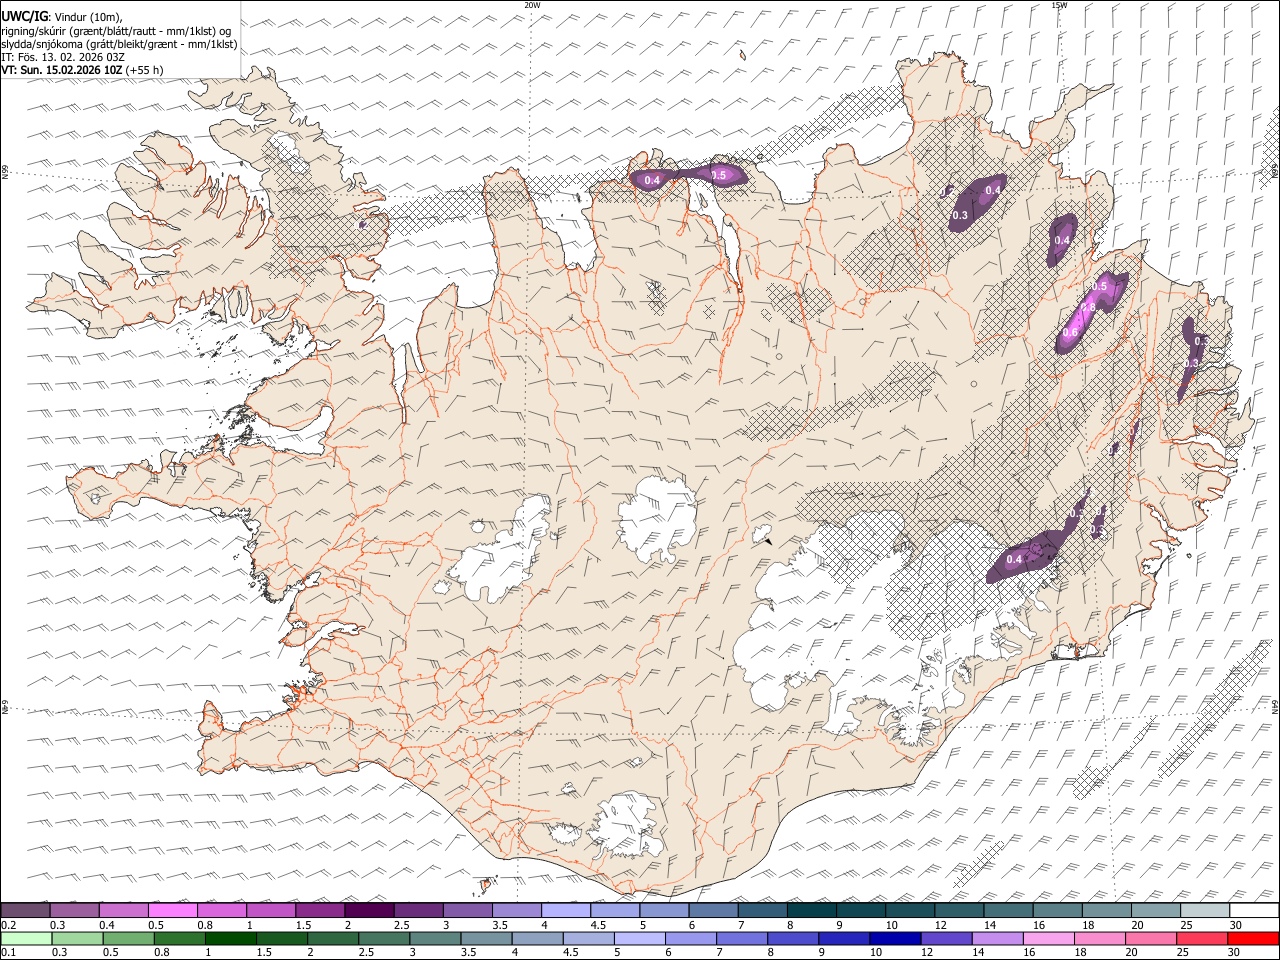Select the VT valid-time line 'Sun. 15.02.2026 10Z'

click(70, 70)
